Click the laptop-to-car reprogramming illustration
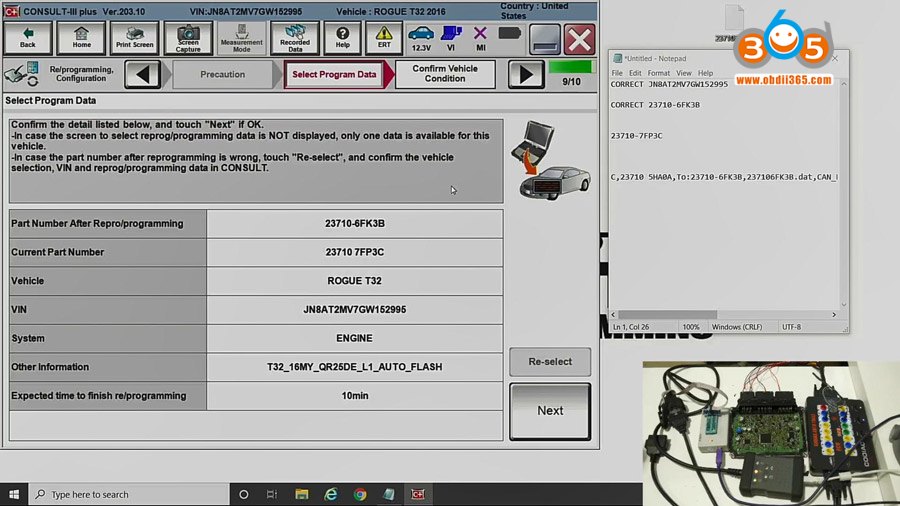The image size is (900, 506). (x=550, y=161)
